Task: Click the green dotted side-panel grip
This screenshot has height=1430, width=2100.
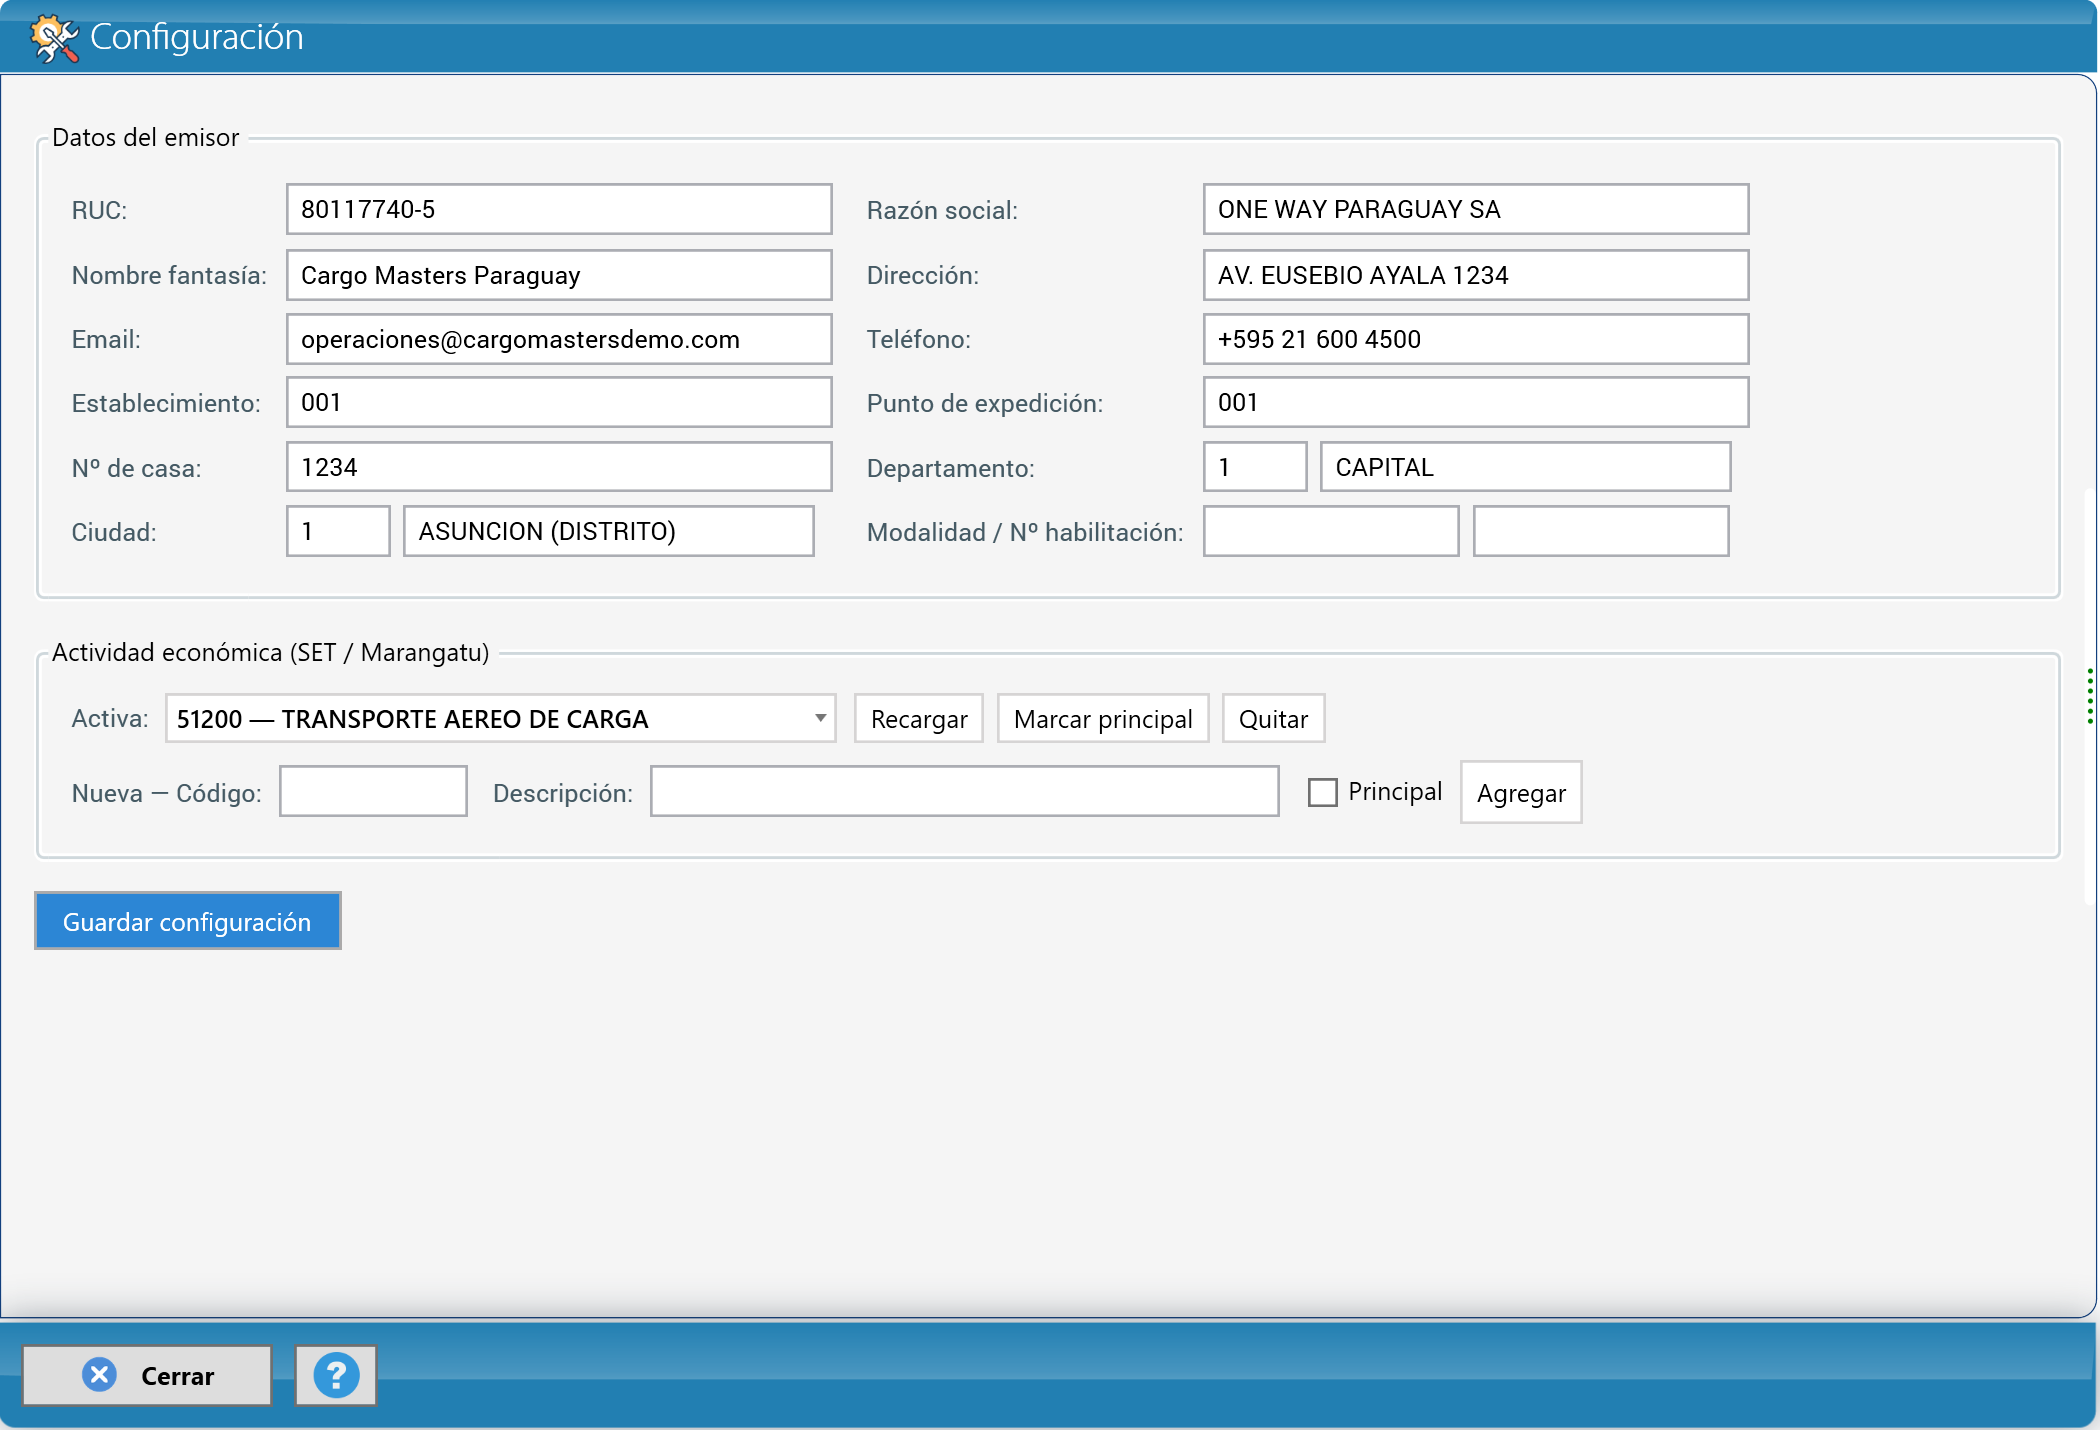Action: [x=2090, y=695]
